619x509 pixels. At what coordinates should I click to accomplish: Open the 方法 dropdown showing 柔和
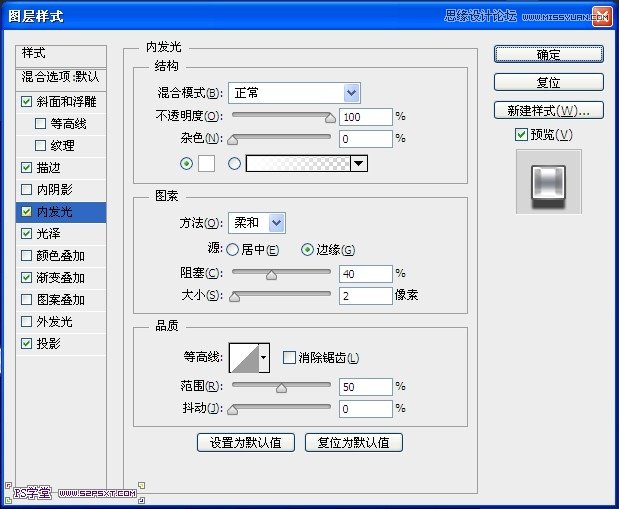pyautogui.click(x=257, y=223)
